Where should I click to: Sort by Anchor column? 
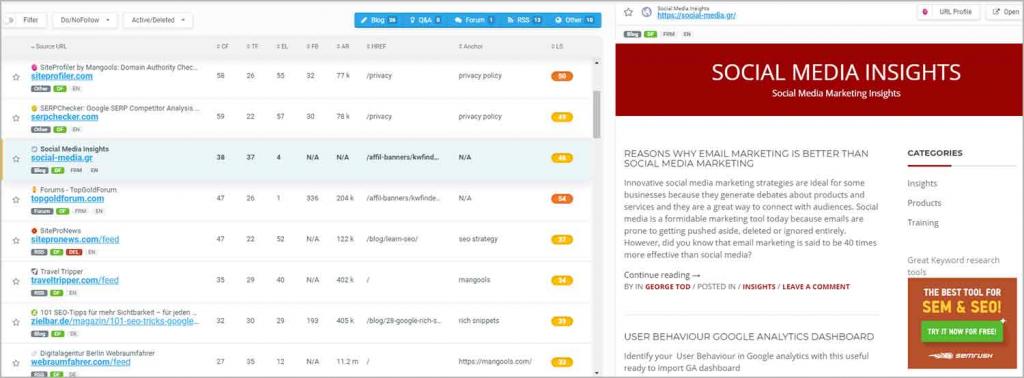coord(470,46)
